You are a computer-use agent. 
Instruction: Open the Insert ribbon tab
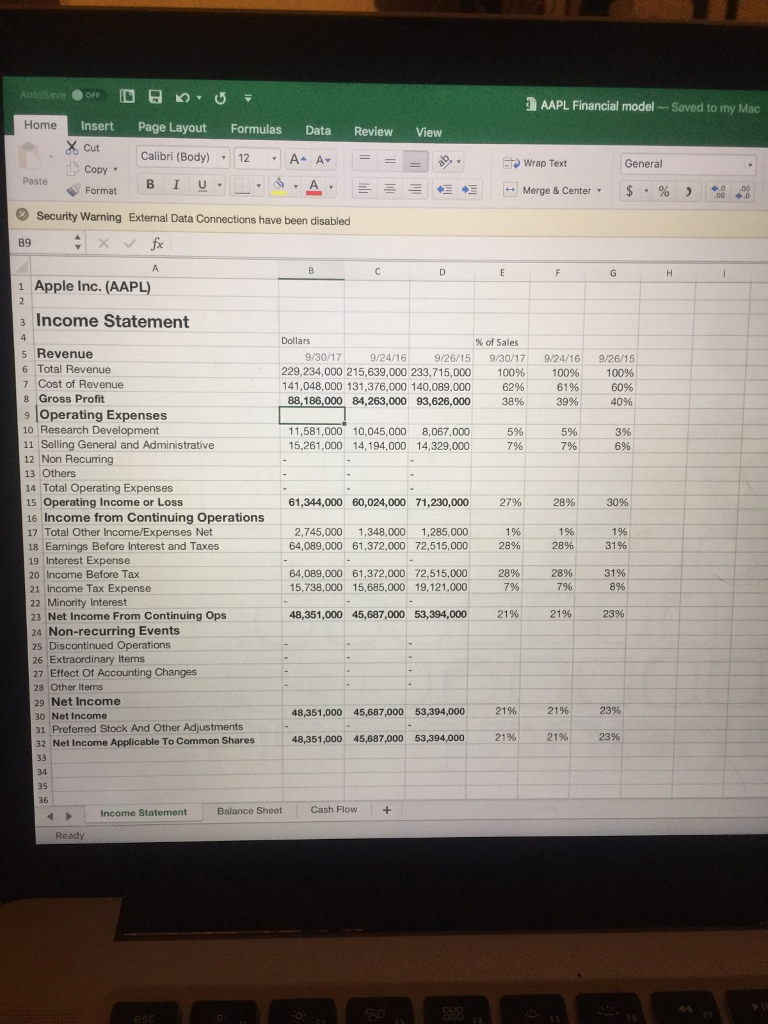pos(97,126)
